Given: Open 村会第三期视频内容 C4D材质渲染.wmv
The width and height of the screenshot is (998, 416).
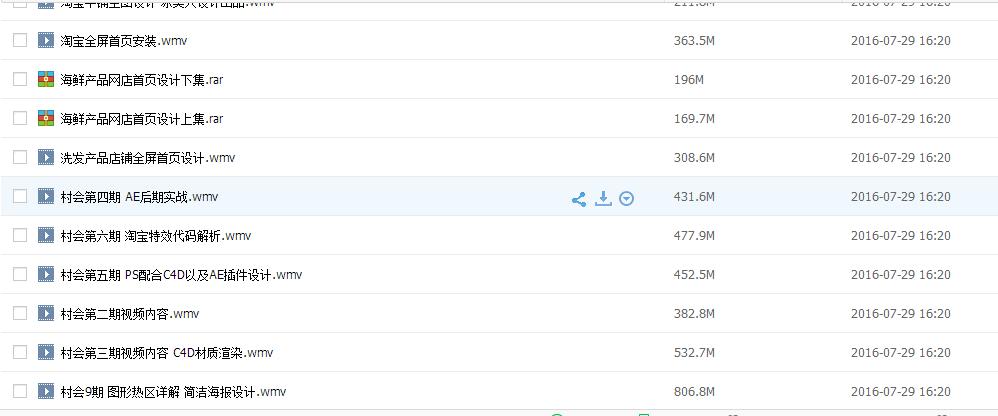Looking at the screenshot, I should (x=167, y=352).
